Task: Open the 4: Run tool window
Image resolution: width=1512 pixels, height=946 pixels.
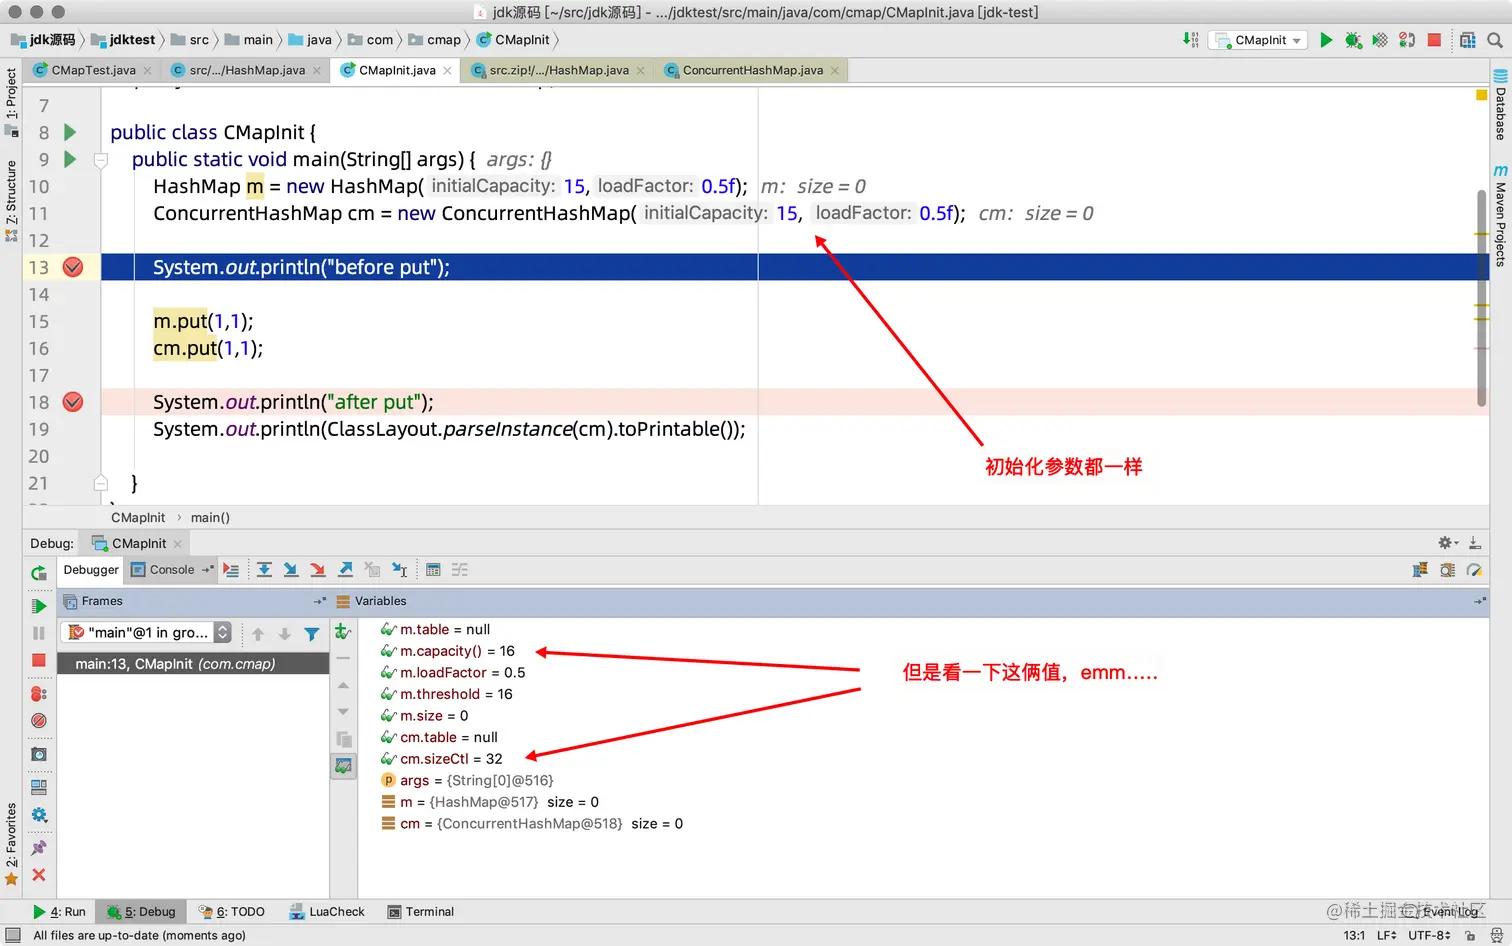Action: 59,912
